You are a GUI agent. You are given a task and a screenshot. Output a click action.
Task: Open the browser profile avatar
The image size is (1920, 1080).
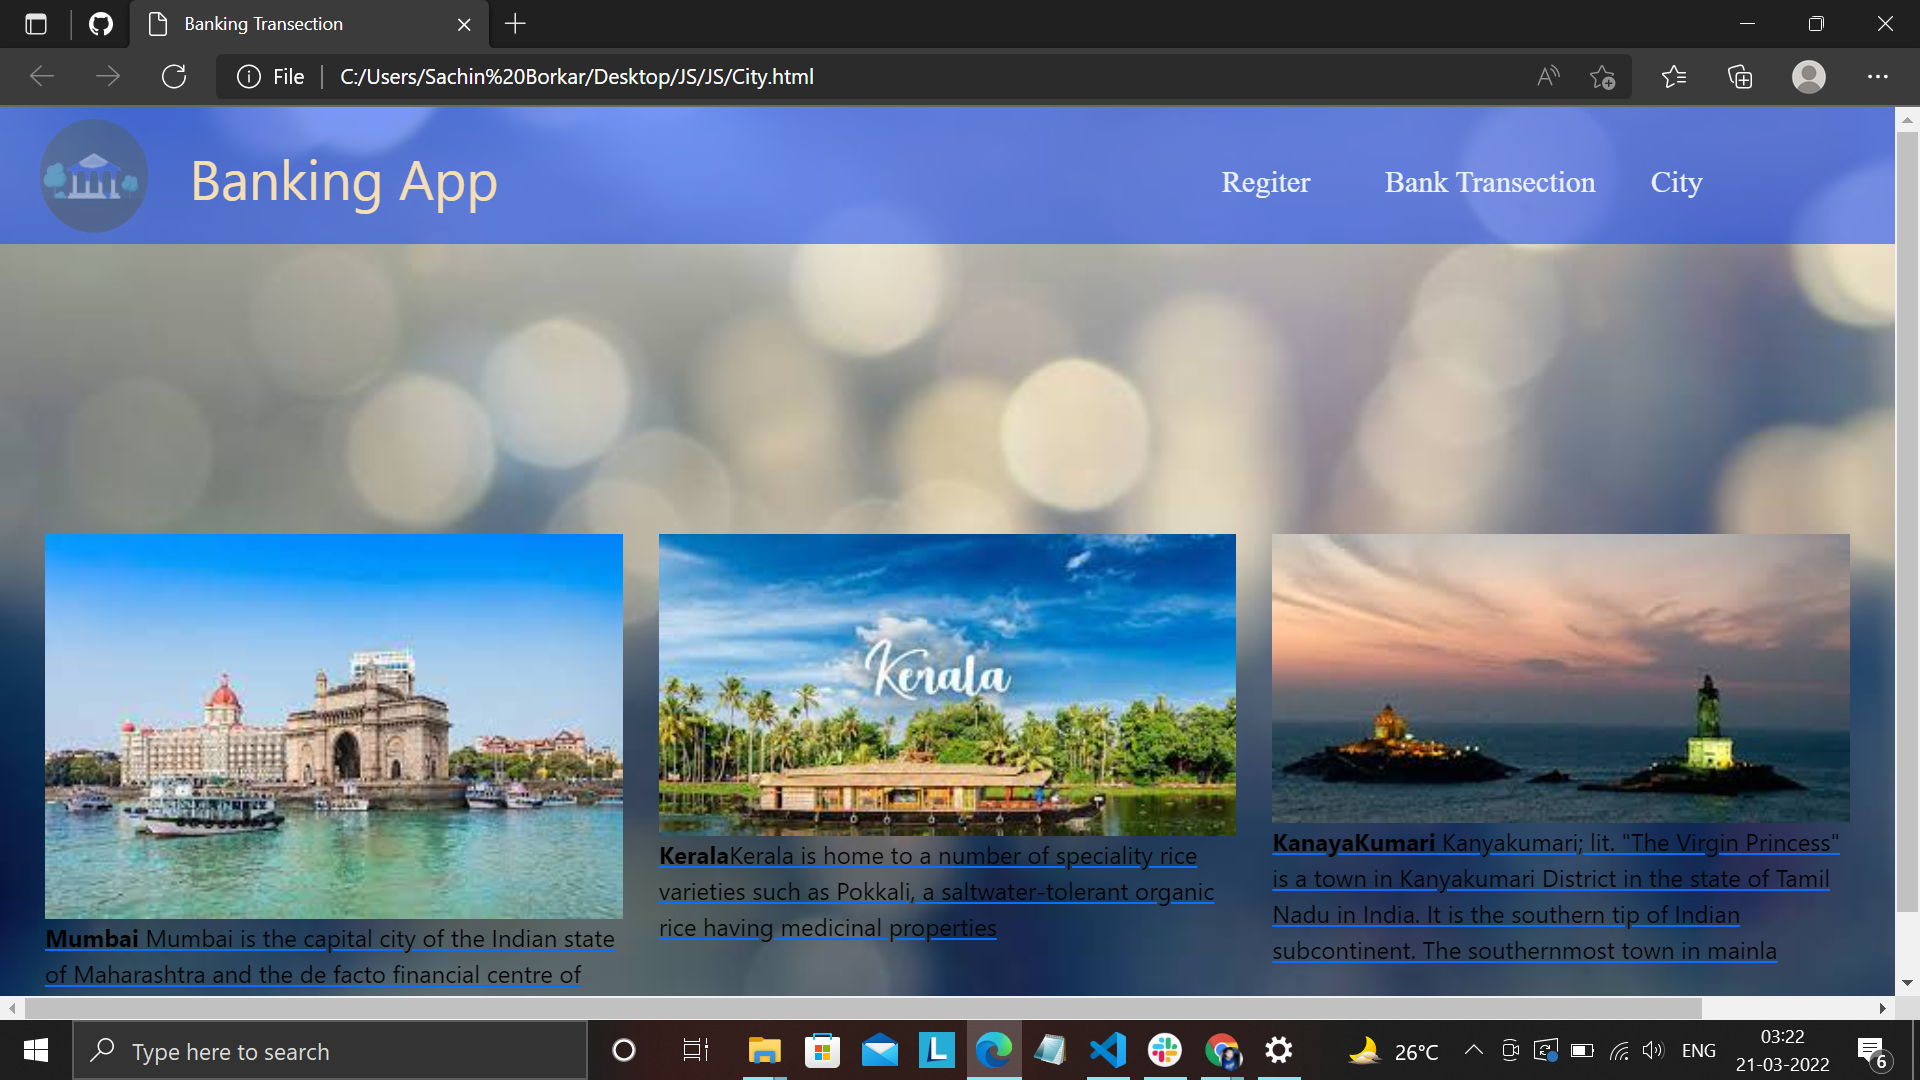pyautogui.click(x=1809, y=77)
